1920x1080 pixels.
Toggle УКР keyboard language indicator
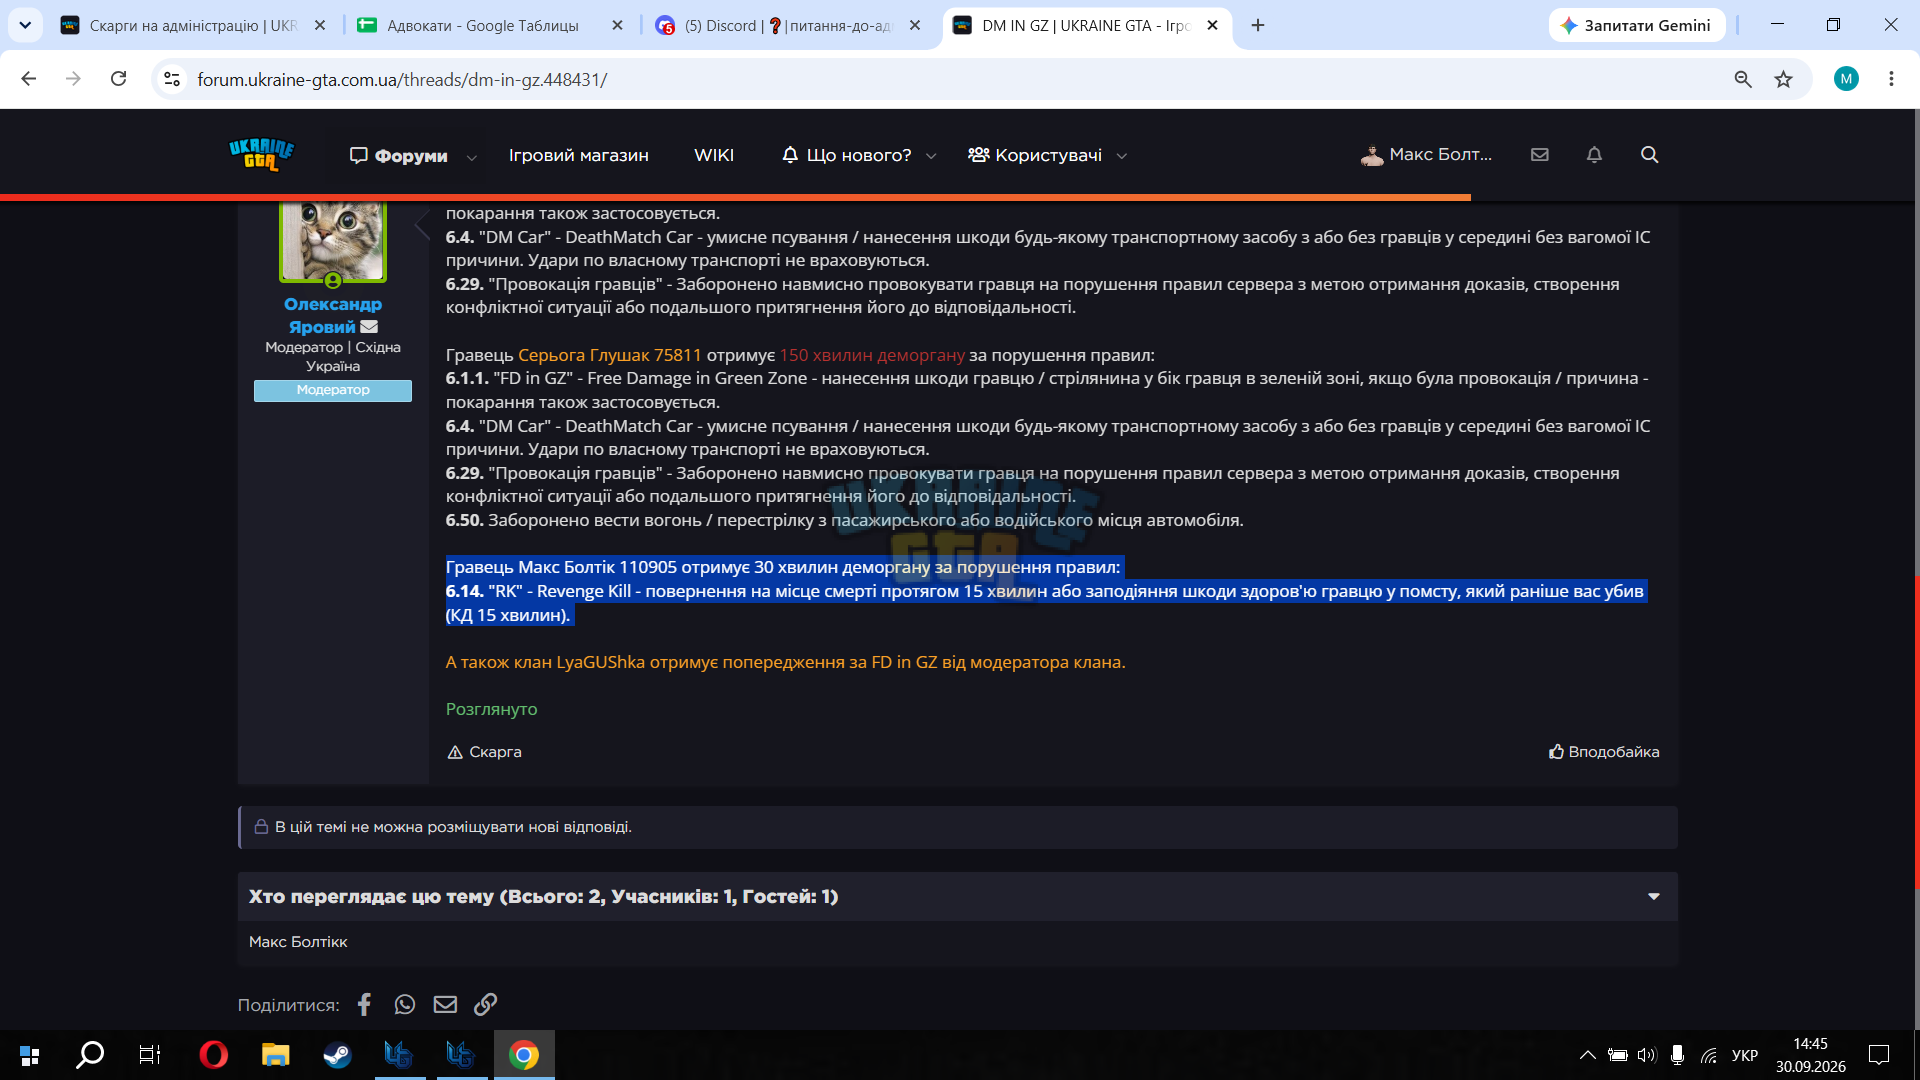[1744, 1055]
